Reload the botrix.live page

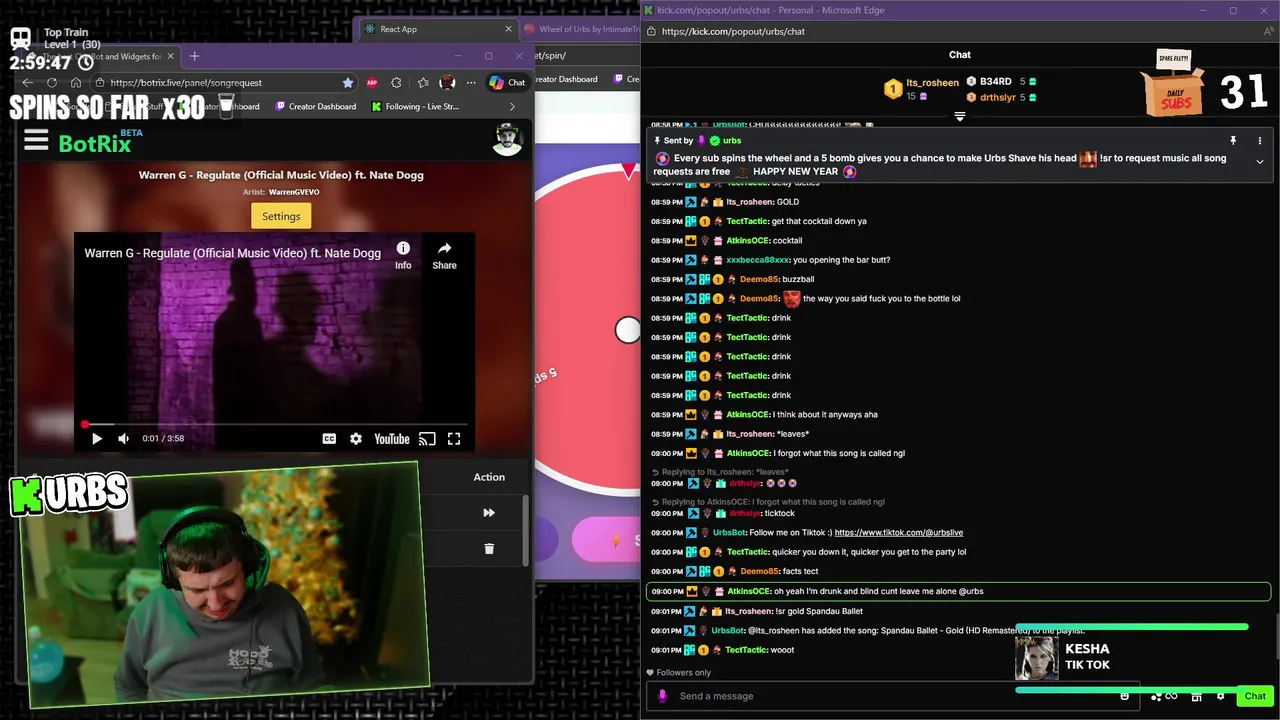coord(52,83)
